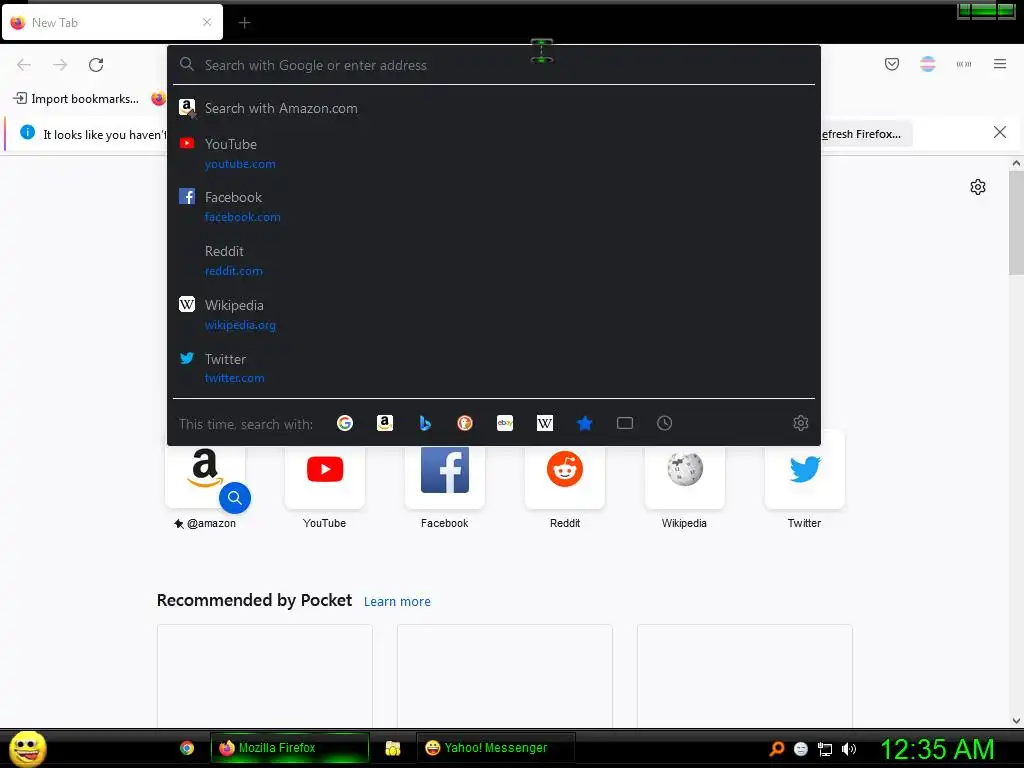Viewport: 1024px width, 768px height.
Task: Select the Reddit suggestion row
Action: click(x=494, y=261)
